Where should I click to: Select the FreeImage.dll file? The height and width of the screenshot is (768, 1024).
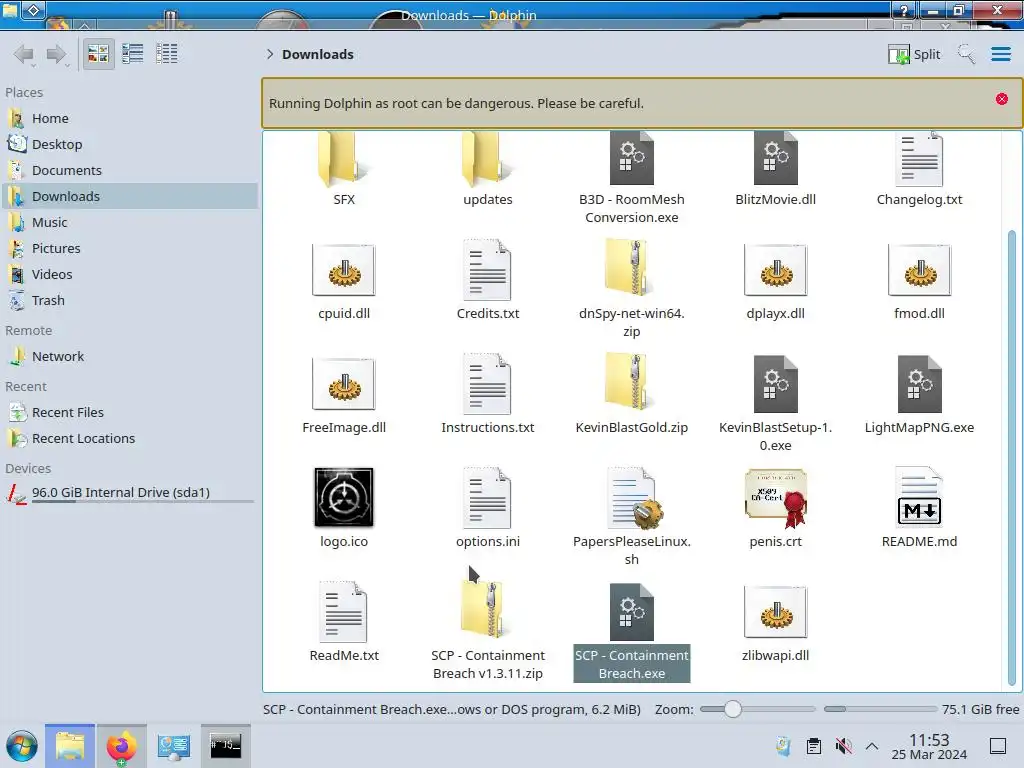[x=344, y=395]
